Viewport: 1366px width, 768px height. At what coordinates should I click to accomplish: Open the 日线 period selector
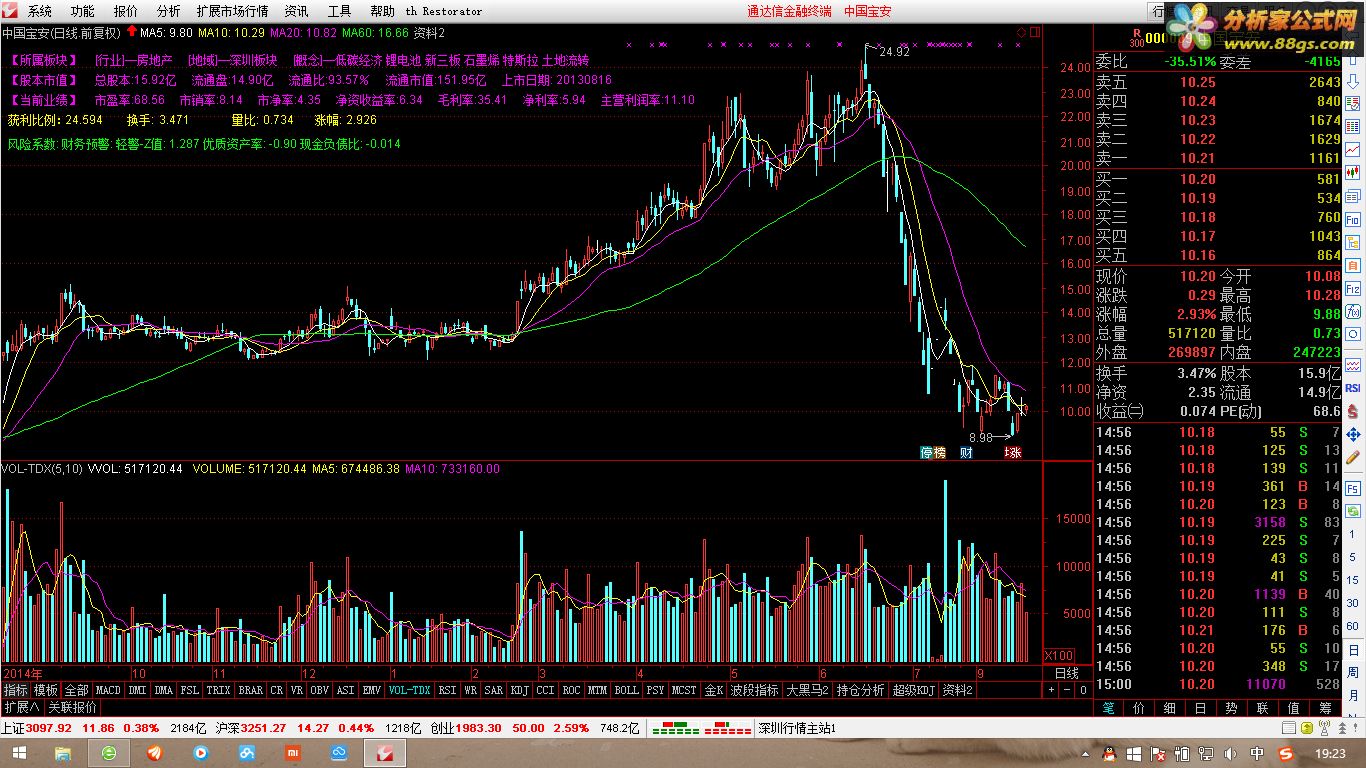[1067, 673]
